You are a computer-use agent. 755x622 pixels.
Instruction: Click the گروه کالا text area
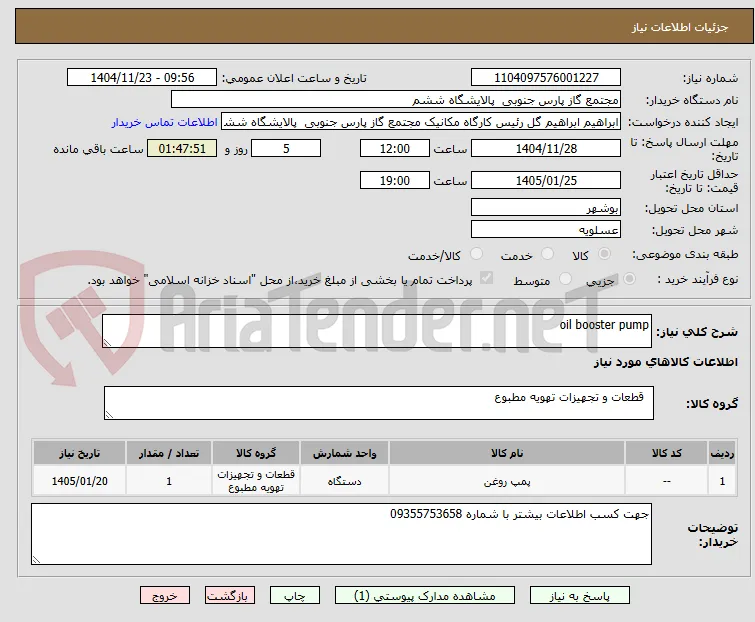tap(379, 402)
